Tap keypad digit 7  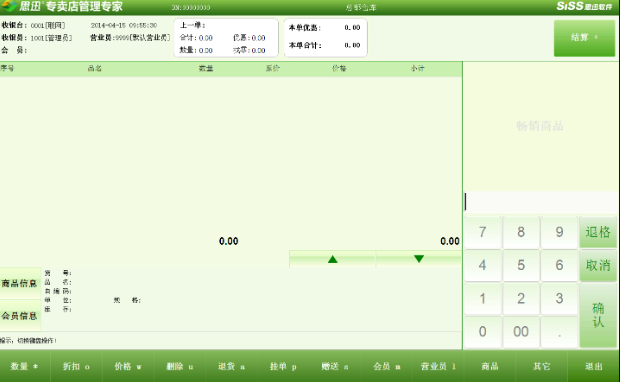(483, 232)
